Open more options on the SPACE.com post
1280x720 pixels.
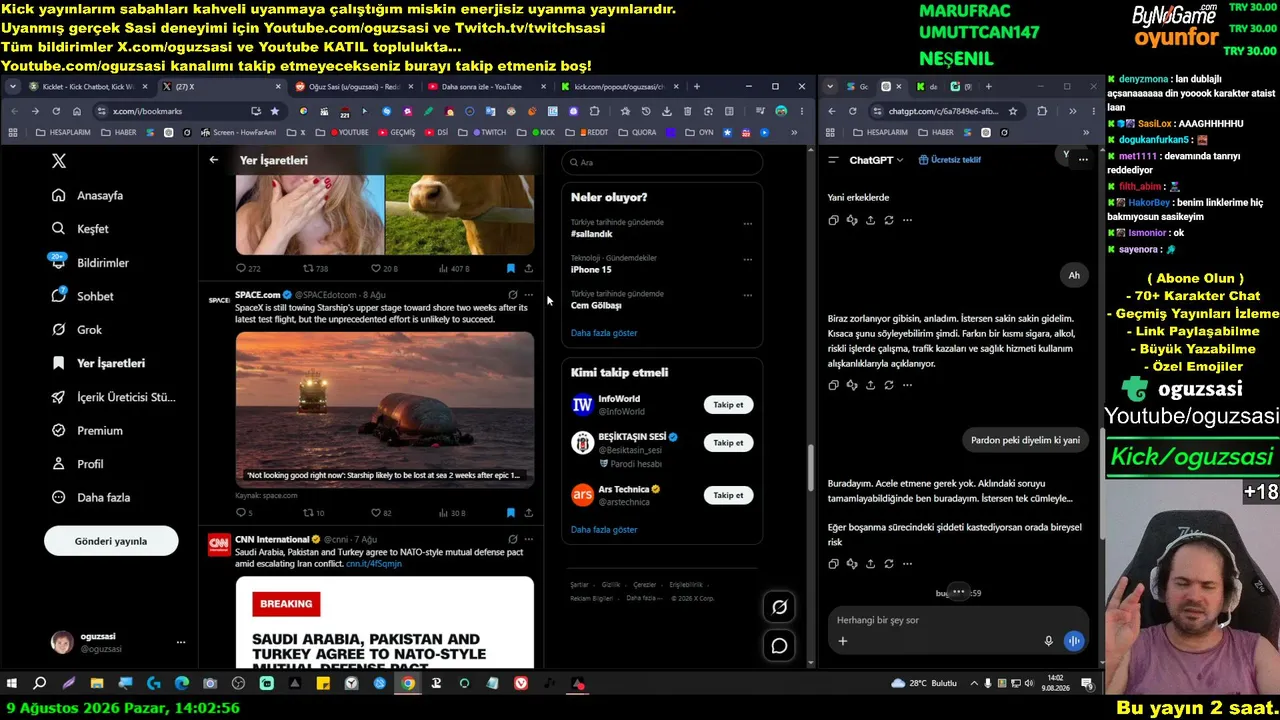(529, 295)
